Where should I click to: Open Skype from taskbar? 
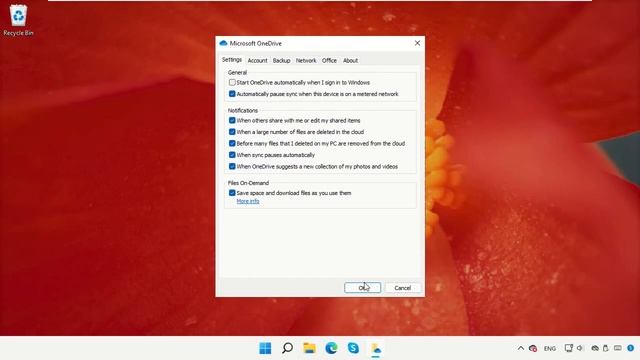pyautogui.click(x=353, y=348)
